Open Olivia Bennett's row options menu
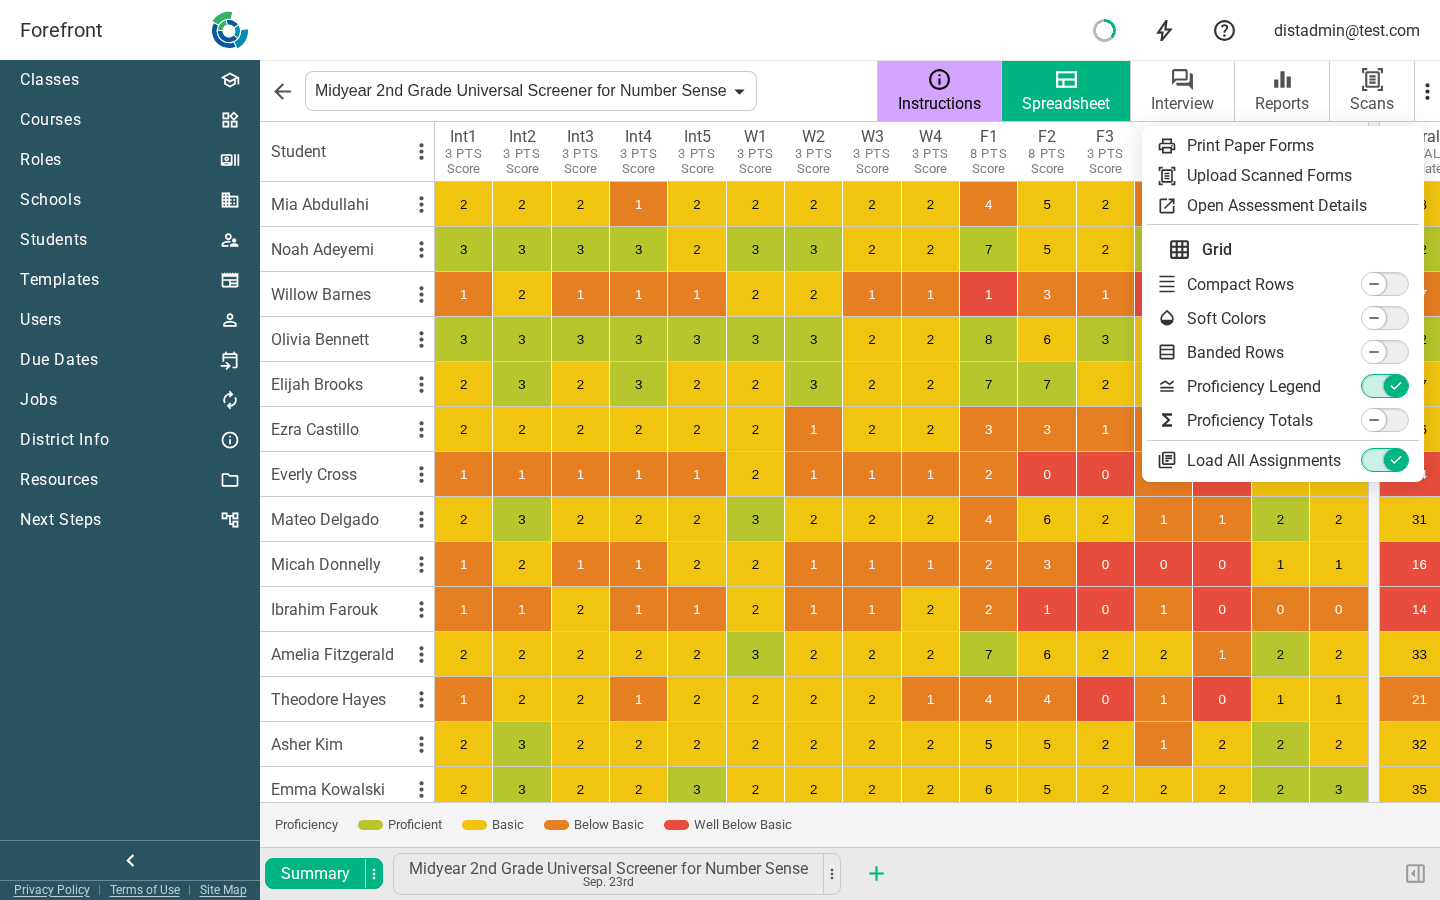The height and width of the screenshot is (900, 1440). point(421,339)
